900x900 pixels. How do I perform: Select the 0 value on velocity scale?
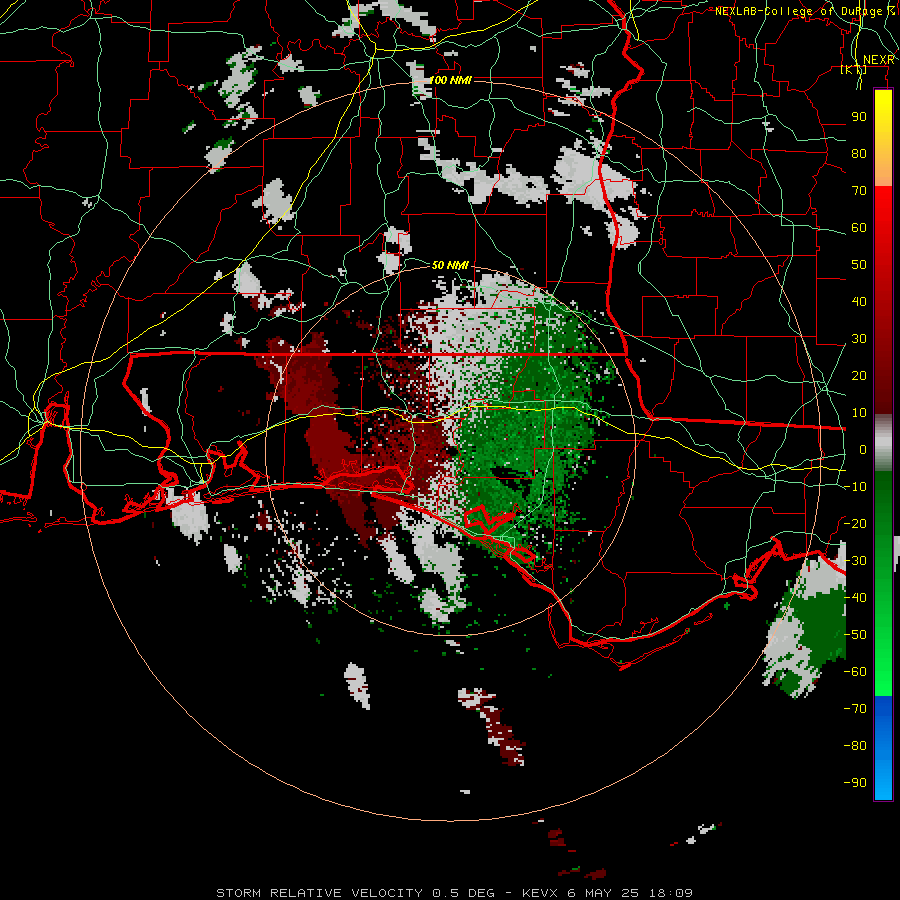863,449
